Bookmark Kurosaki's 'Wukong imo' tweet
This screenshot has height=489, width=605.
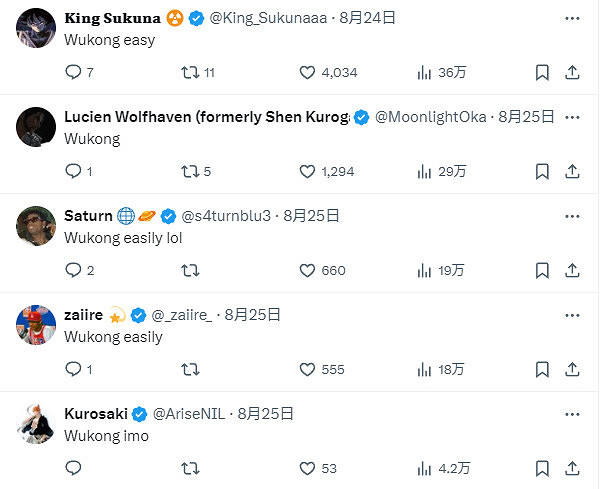coord(541,468)
